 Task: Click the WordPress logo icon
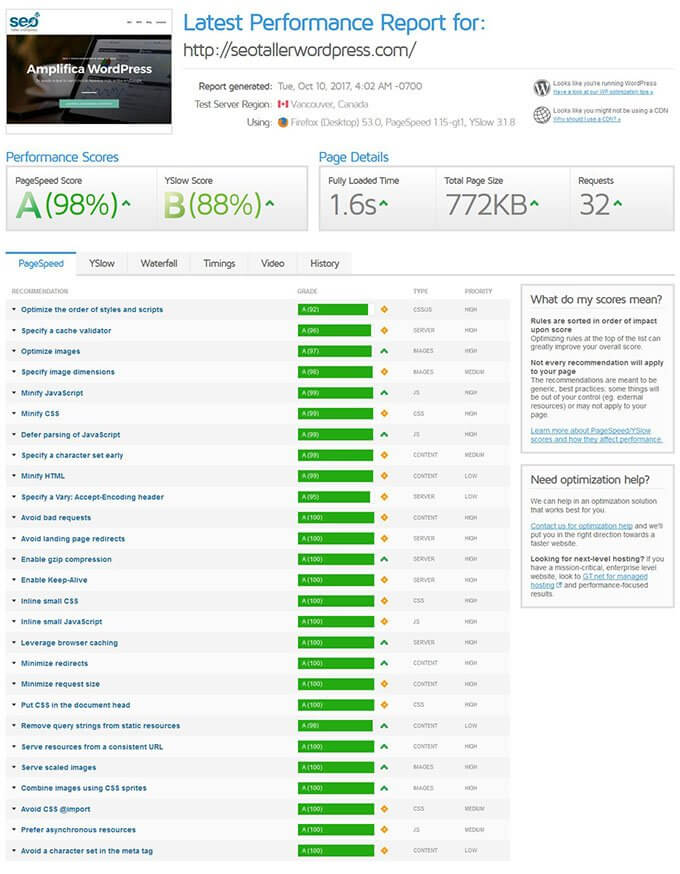click(x=542, y=88)
